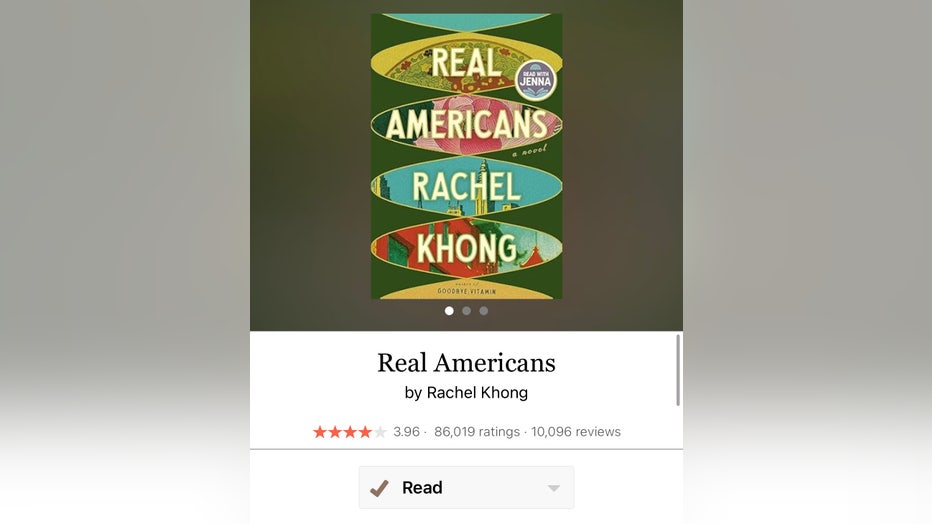Image resolution: width=932 pixels, height=524 pixels.
Task: Click the Read with Jenna badge
Action: [536, 80]
